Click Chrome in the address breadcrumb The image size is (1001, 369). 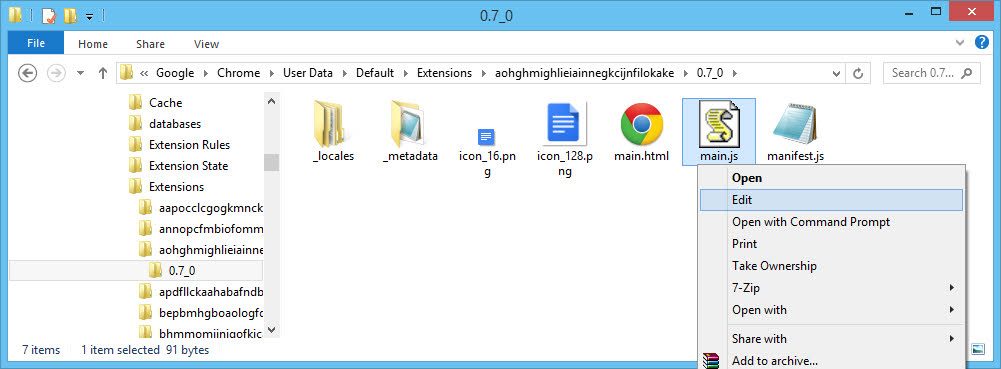click(x=239, y=73)
